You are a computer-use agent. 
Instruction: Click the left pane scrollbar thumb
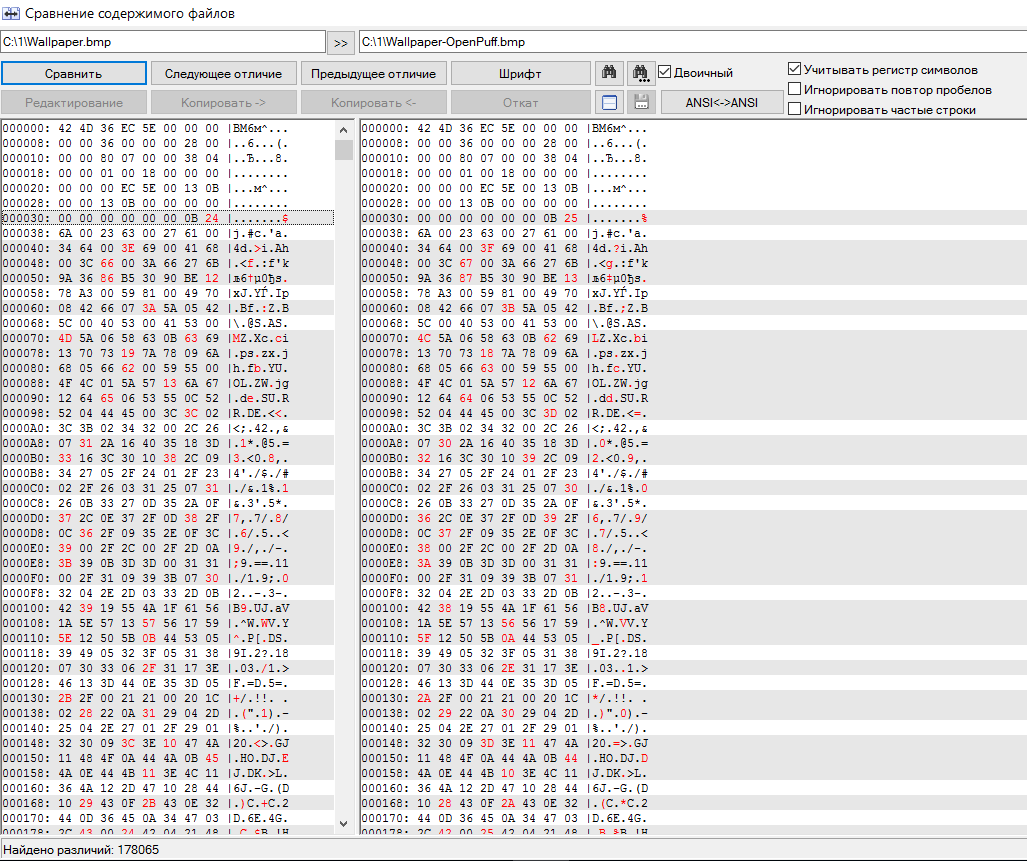click(344, 150)
